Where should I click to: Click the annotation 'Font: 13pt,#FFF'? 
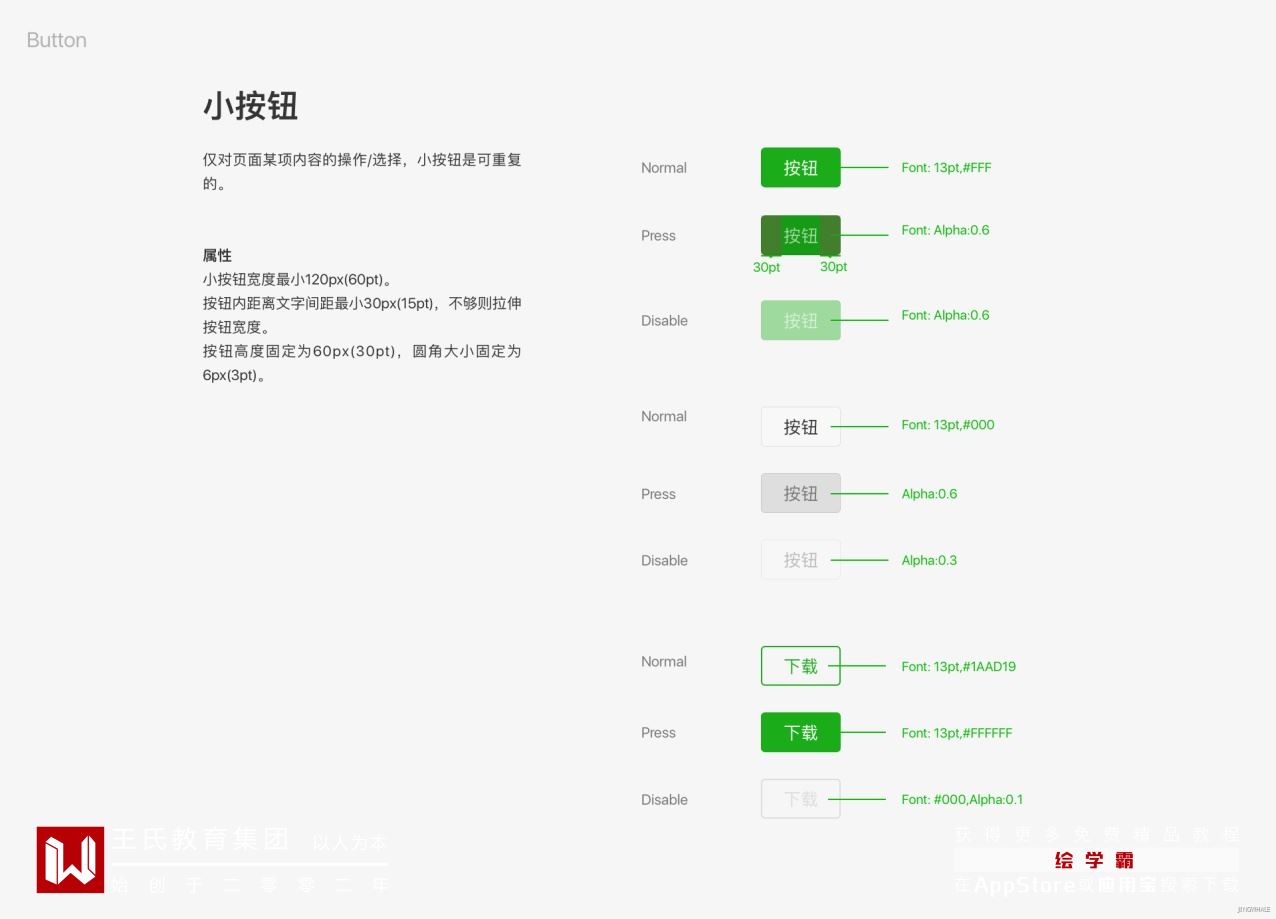click(x=946, y=168)
